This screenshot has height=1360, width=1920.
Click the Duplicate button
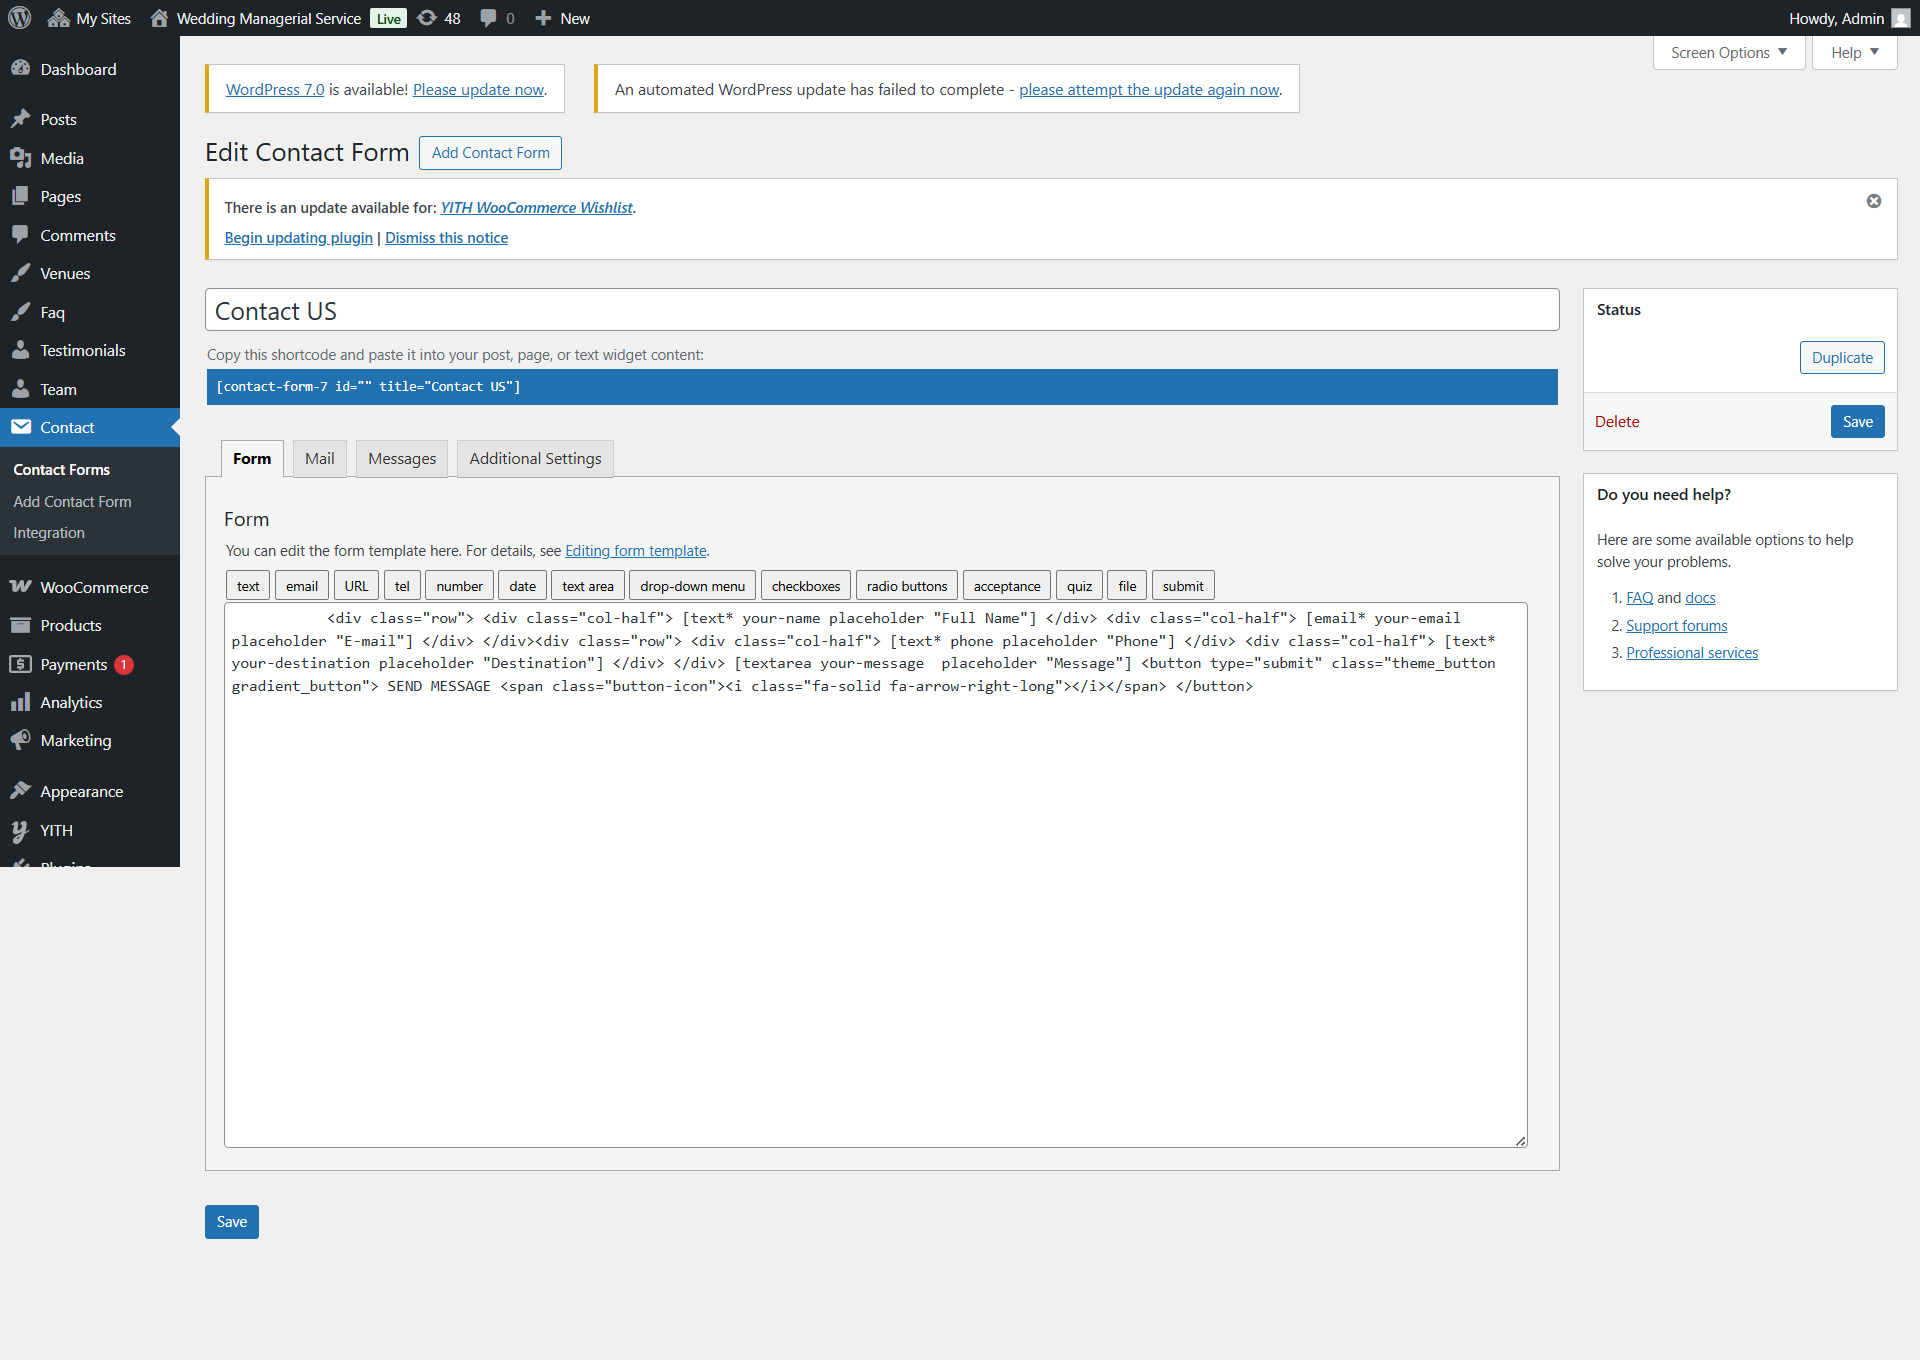coord(1842,357)
